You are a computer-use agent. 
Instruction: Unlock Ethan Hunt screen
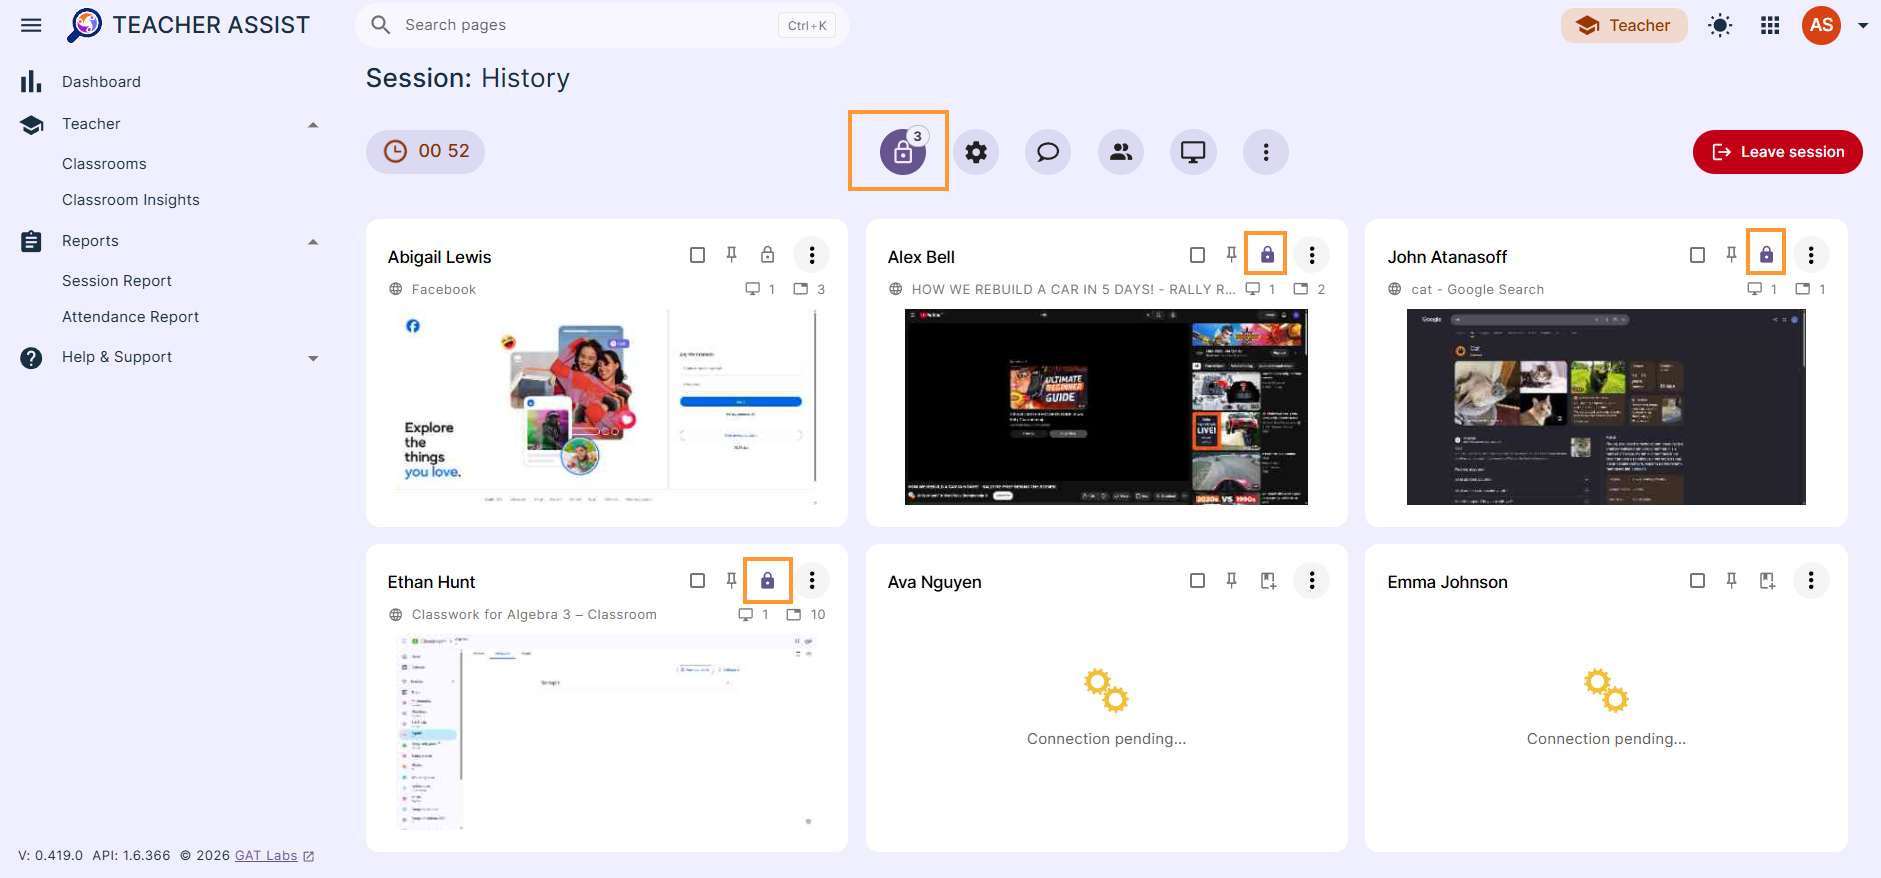[767, 580]
